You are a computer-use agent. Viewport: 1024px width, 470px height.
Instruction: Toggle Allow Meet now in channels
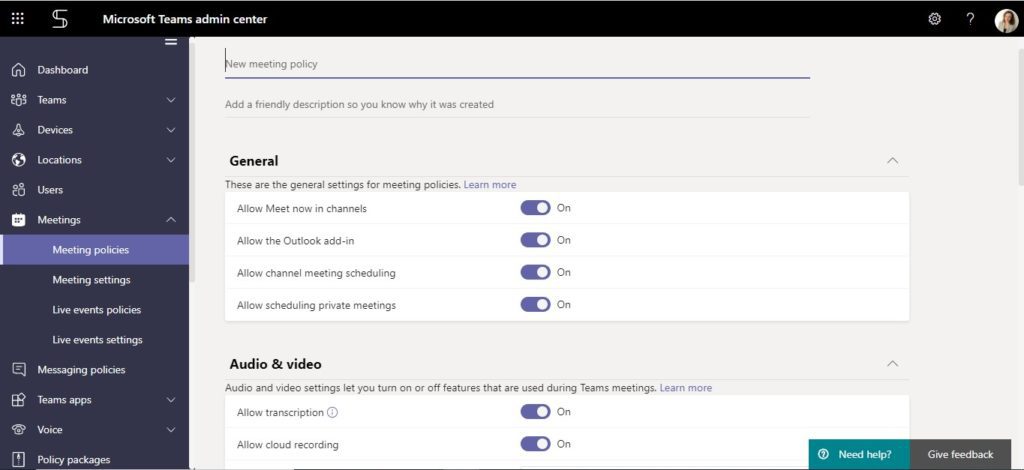536,208
